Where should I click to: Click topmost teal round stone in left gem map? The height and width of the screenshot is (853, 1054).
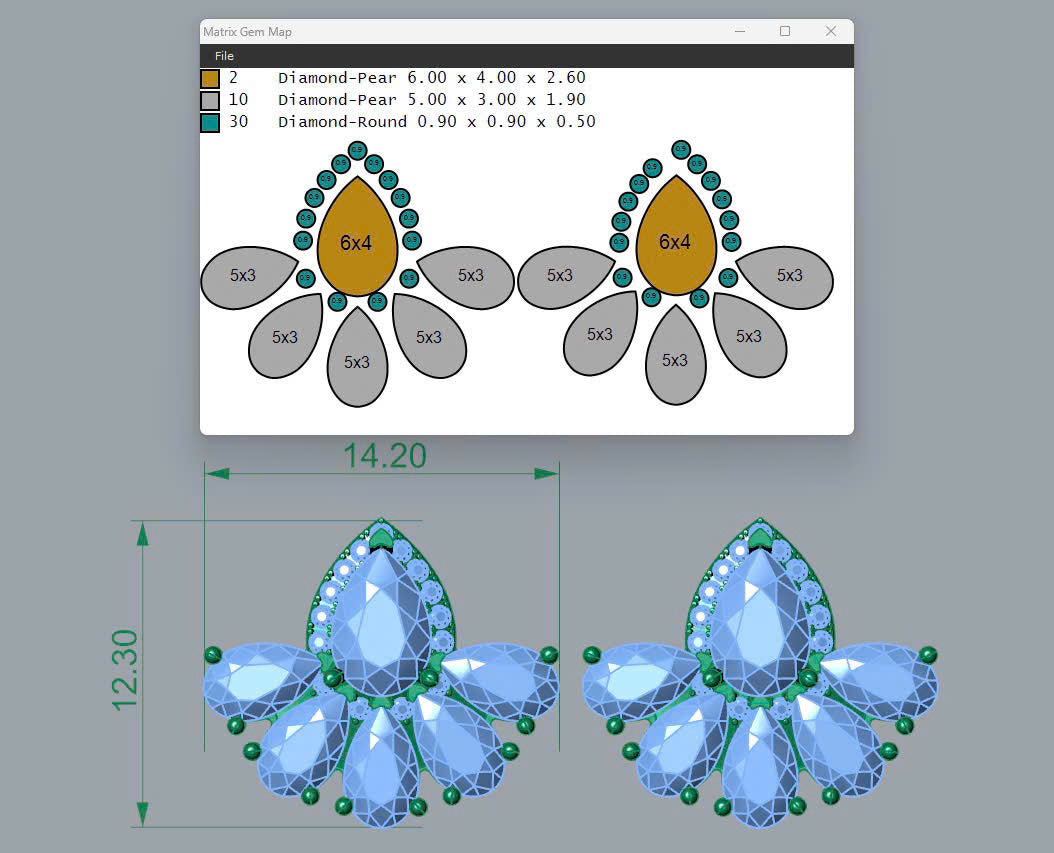click(x=357, y=151)
